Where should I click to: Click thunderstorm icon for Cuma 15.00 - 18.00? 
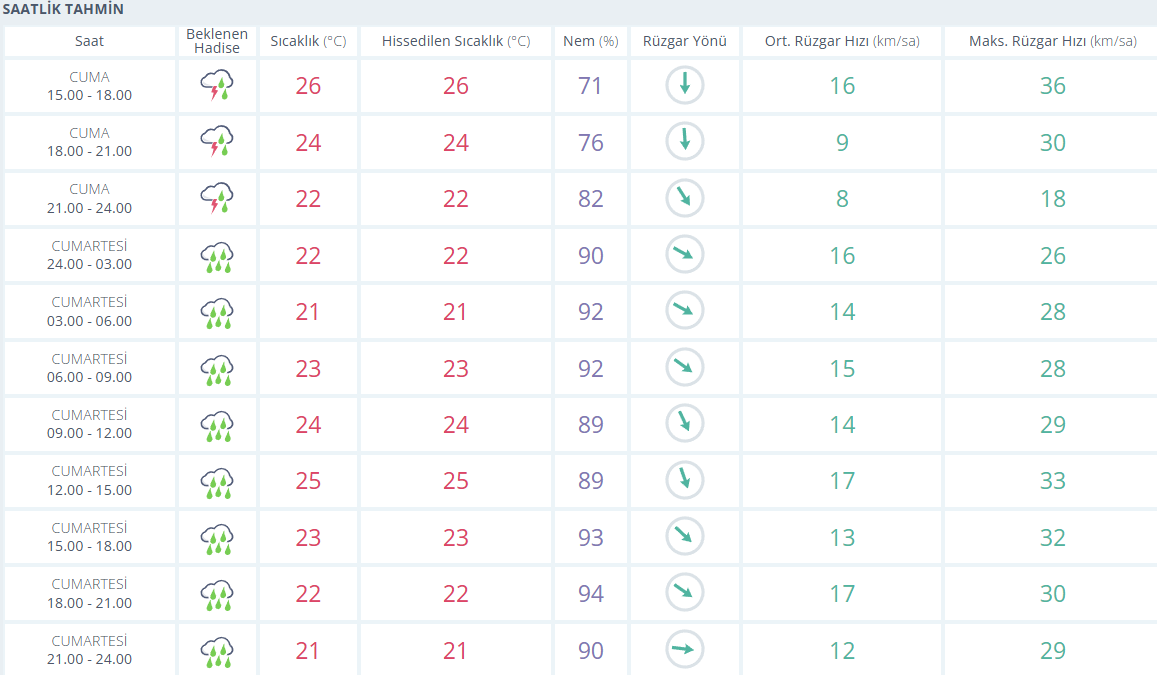[x=217, y=86]
